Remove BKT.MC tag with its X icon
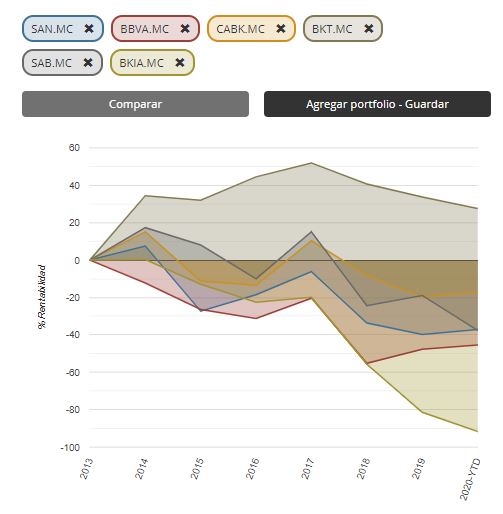This screenshot has height=514, width=503. coord(369,29)
